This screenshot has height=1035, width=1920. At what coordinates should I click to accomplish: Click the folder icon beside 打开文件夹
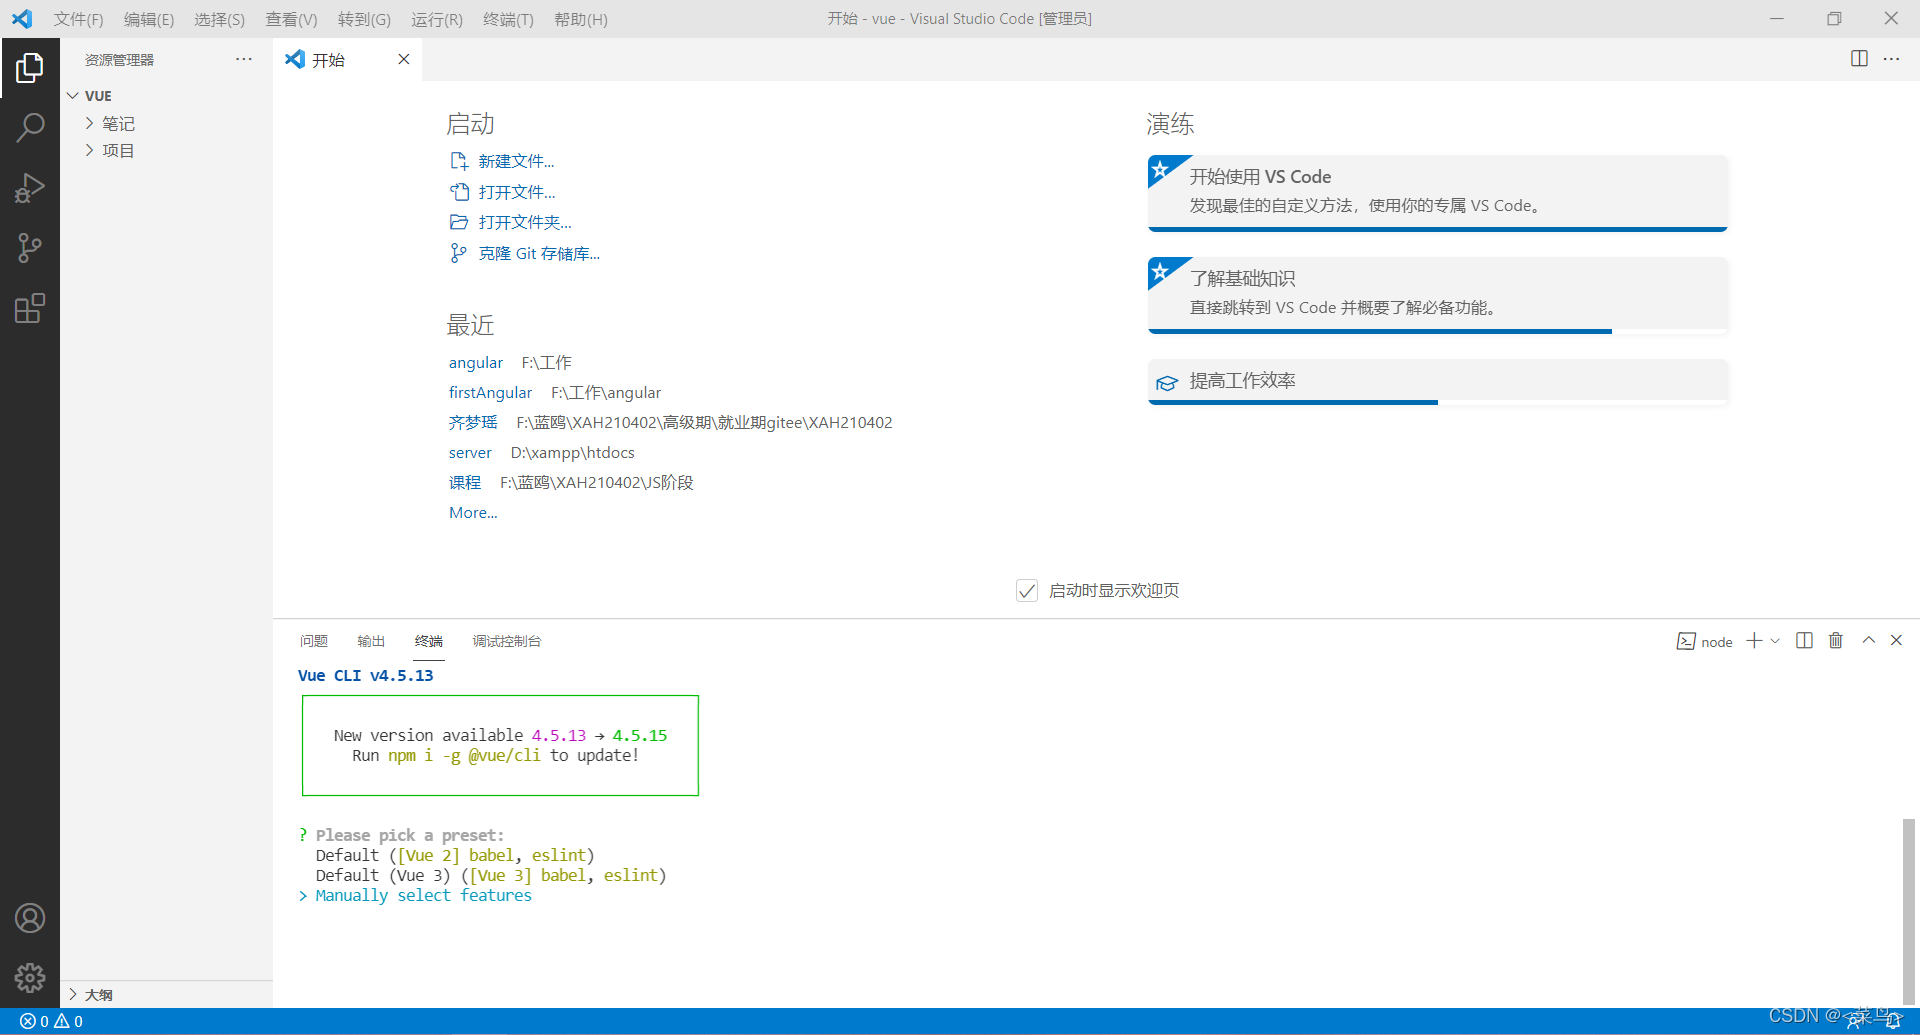pyautogui.click(x=459, y=222)
